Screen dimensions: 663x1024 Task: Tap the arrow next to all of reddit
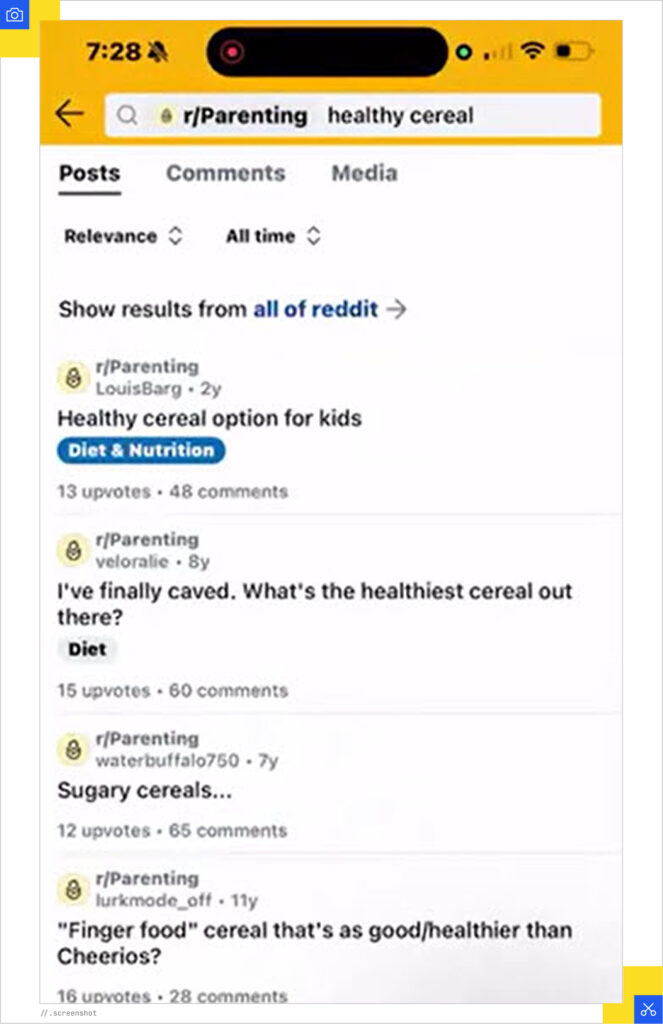pos(397,310)
